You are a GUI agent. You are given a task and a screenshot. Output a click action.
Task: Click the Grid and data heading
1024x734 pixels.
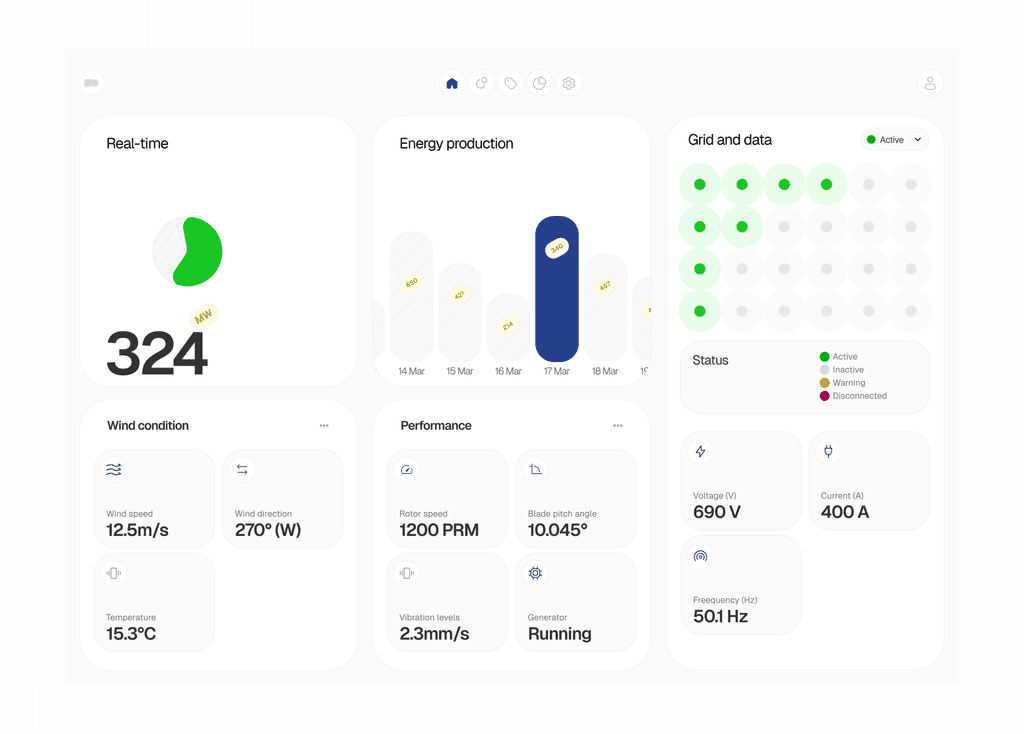(x=729, y=140)
